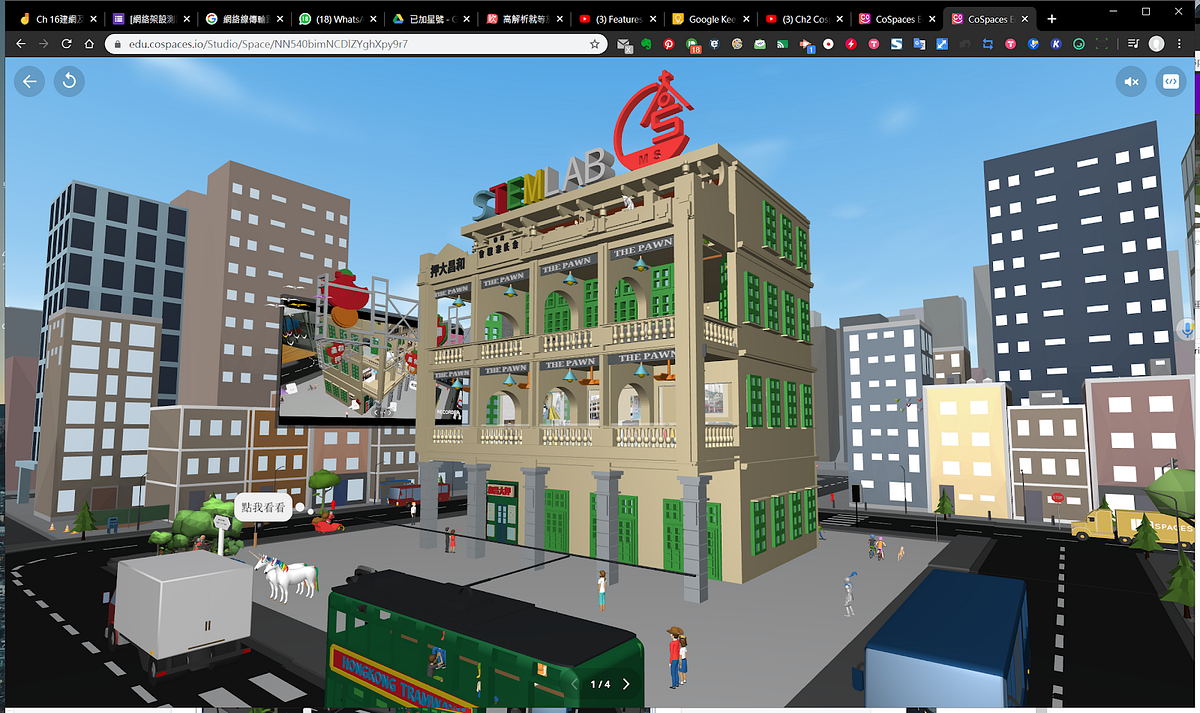Restart the CoSpaces scene with the reload icon
1200x713 pixels.
pos(68,81)
